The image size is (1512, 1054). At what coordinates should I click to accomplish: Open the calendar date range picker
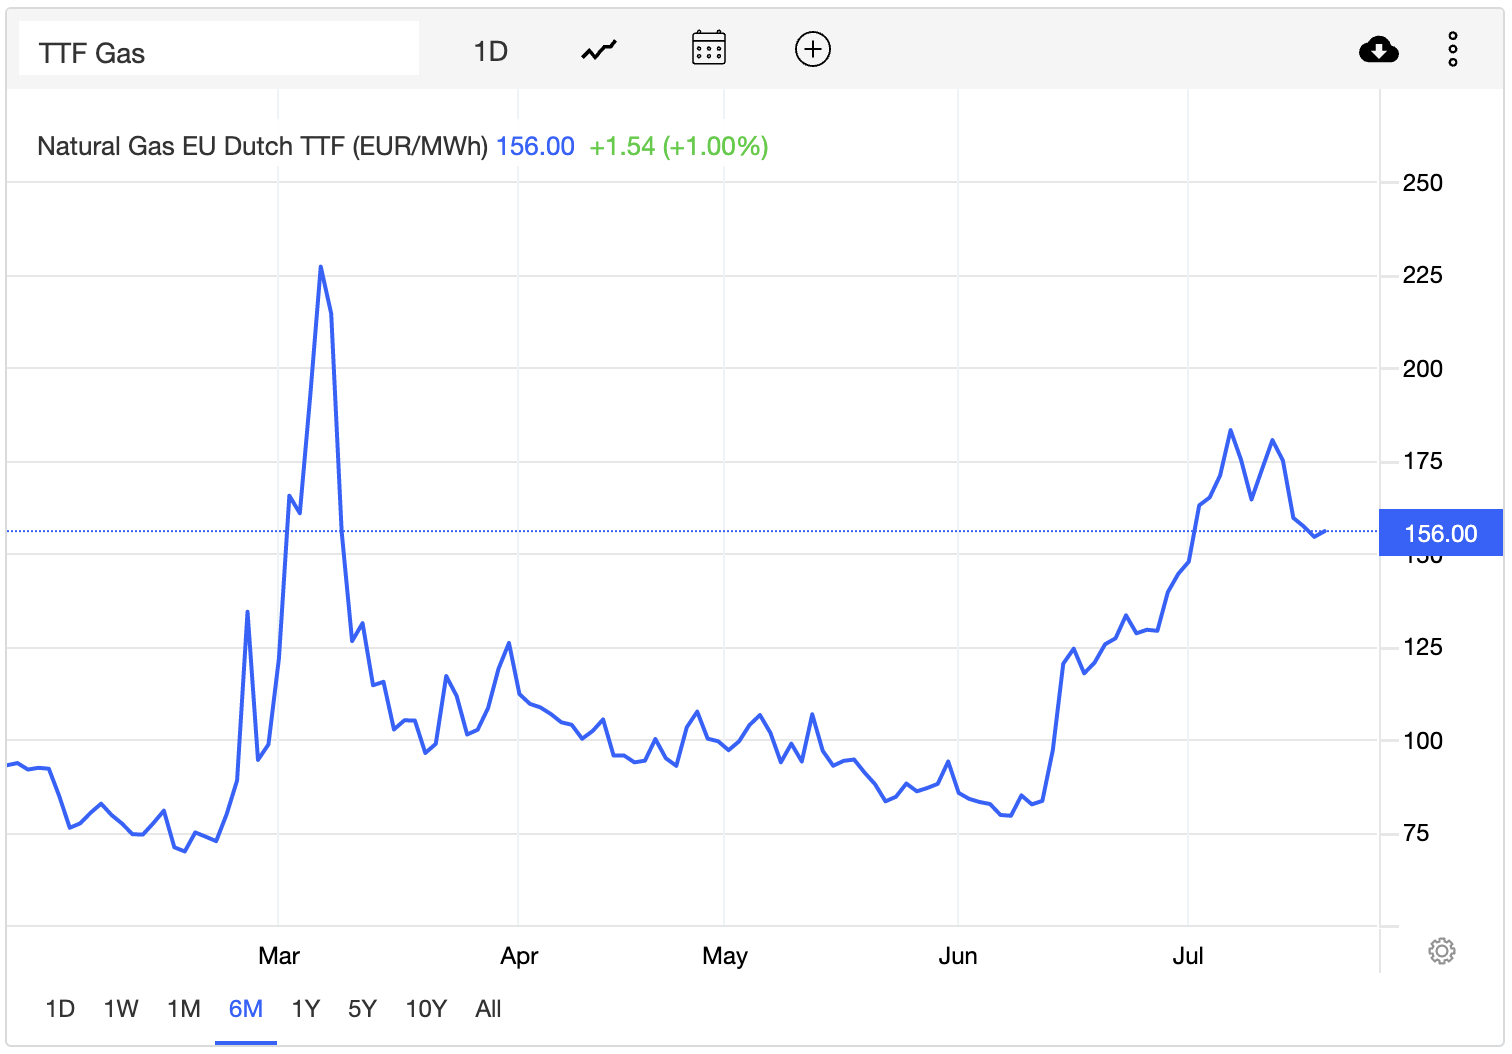[x=709, y=49]
